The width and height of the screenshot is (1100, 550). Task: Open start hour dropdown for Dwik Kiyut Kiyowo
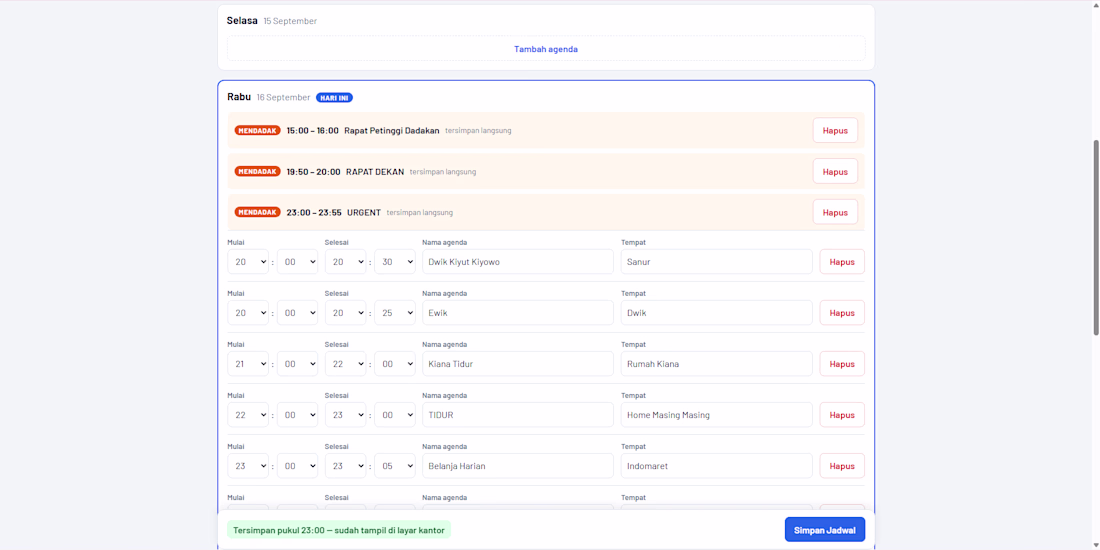(248, 262)
